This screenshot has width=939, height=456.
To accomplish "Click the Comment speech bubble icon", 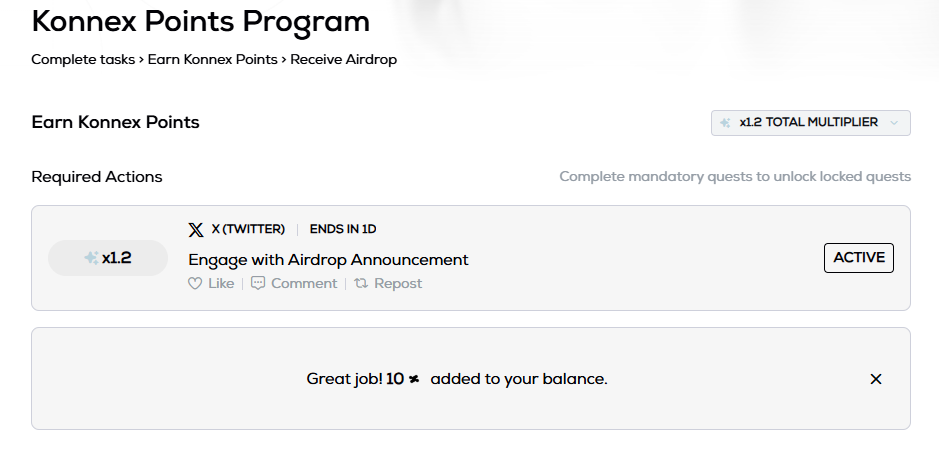I will pos(258,284).
